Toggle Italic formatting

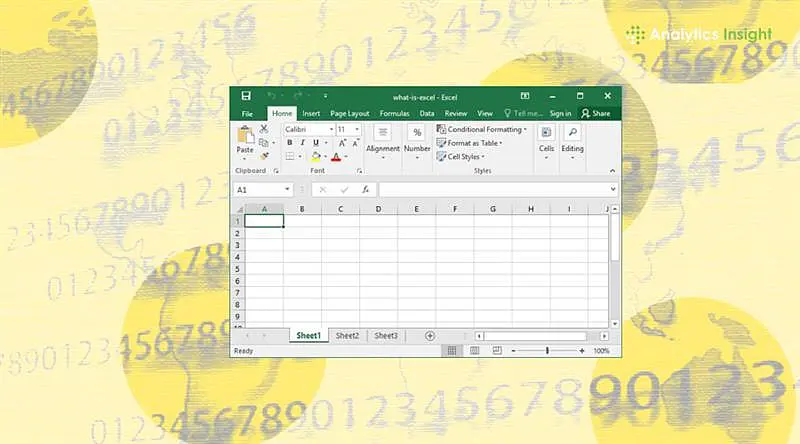tap(300, 143)
